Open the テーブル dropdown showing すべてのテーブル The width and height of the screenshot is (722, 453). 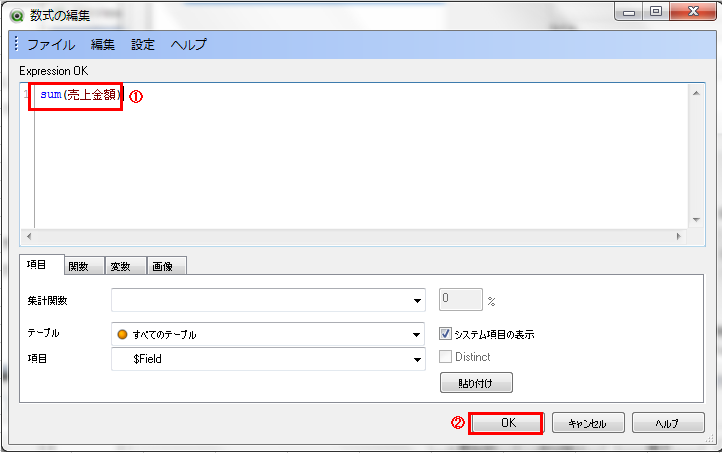tap(268, 334)
